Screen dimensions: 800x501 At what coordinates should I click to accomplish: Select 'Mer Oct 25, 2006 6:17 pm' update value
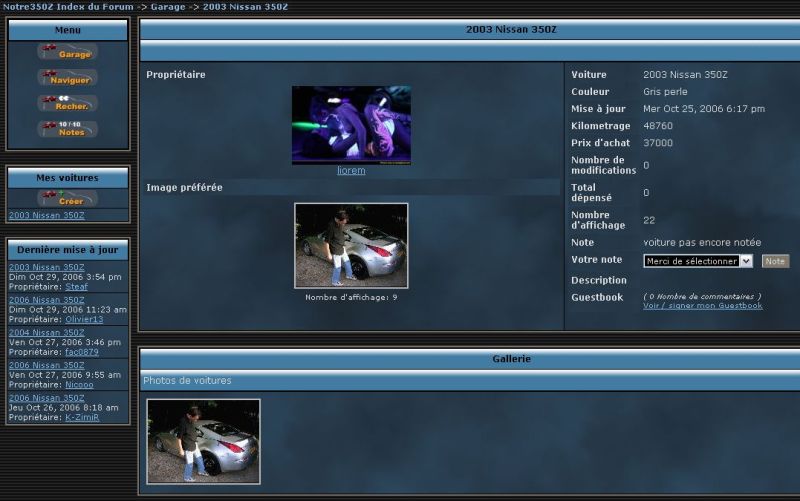coord(704,109)
